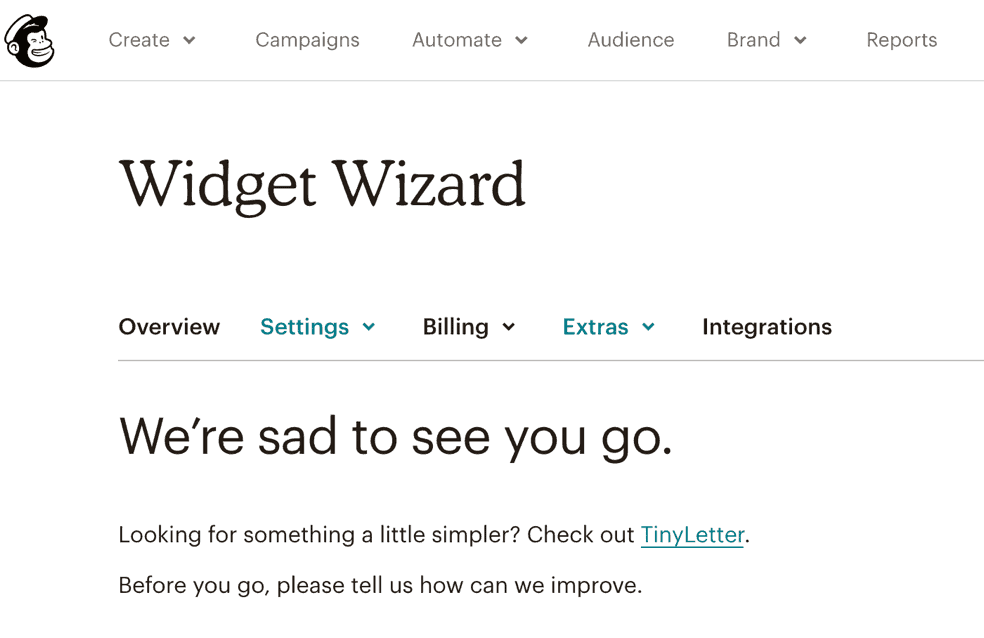Screen dimensions: 984x638
Task: Expand the Create dropdown chevron
Action: (x=189, y=41)
